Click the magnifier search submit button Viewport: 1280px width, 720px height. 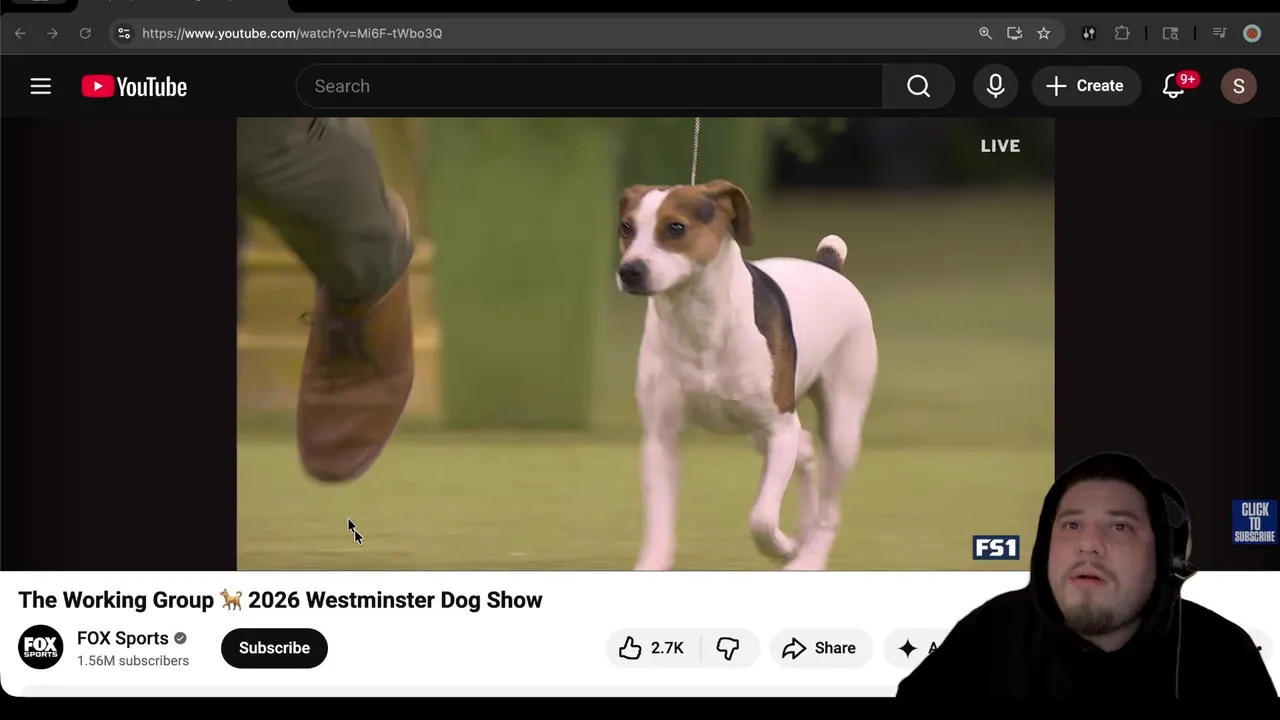pos(918,86)
